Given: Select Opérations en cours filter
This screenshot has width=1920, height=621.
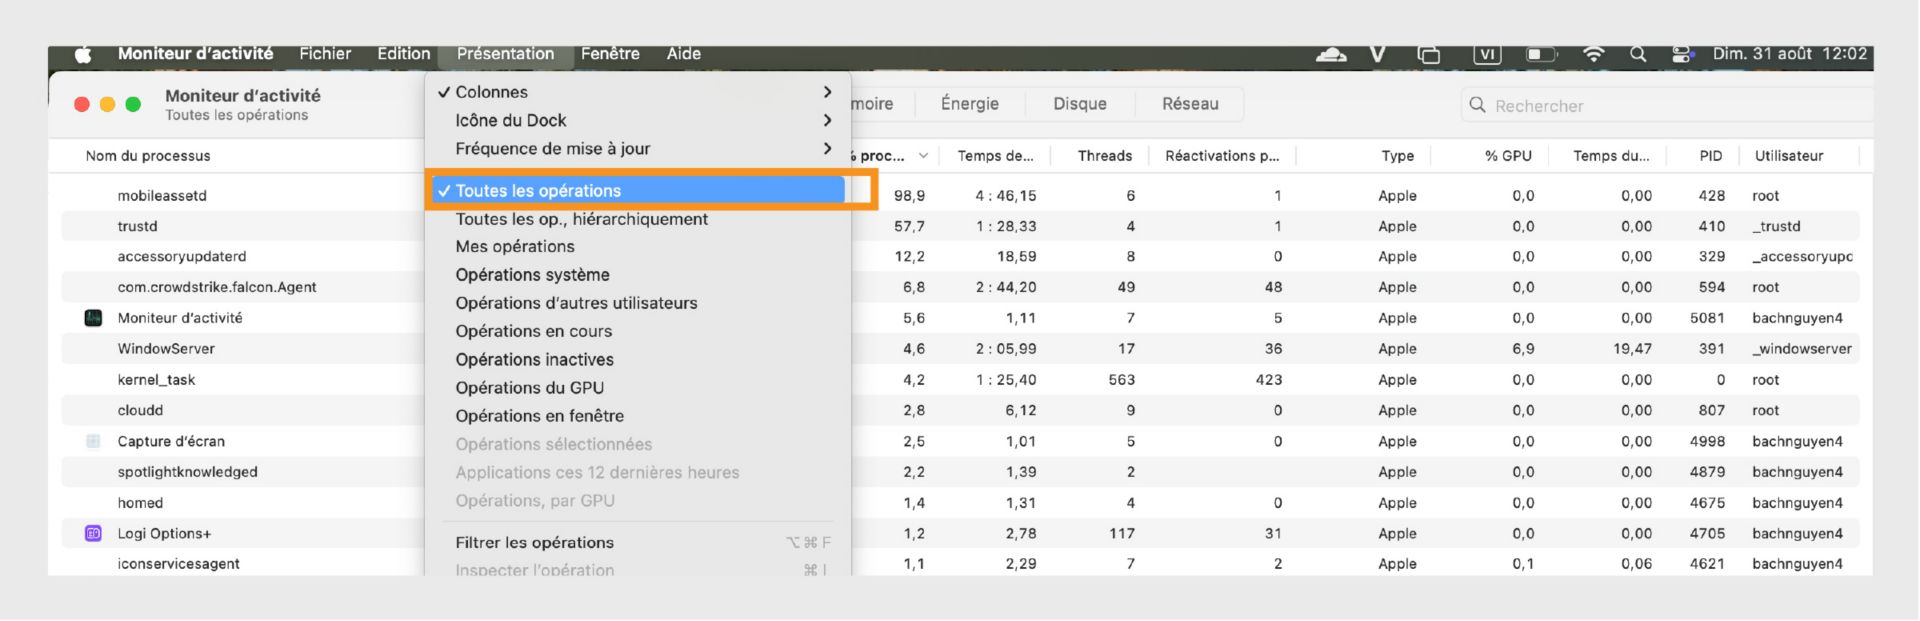Looking at the screenshot, I should coord(637,331).
